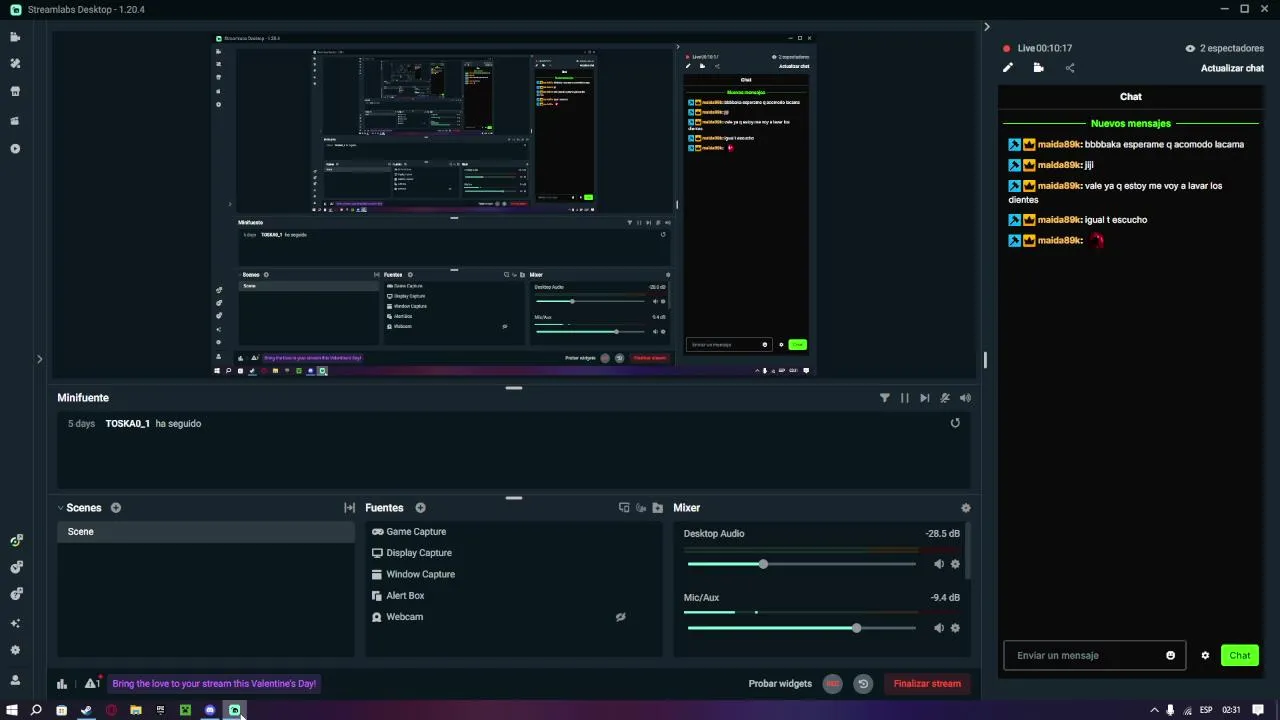The height and width of the screenshot is (720, 1280).
Task: Select the Scene row in Scenes list
Action: coord(205,532)
